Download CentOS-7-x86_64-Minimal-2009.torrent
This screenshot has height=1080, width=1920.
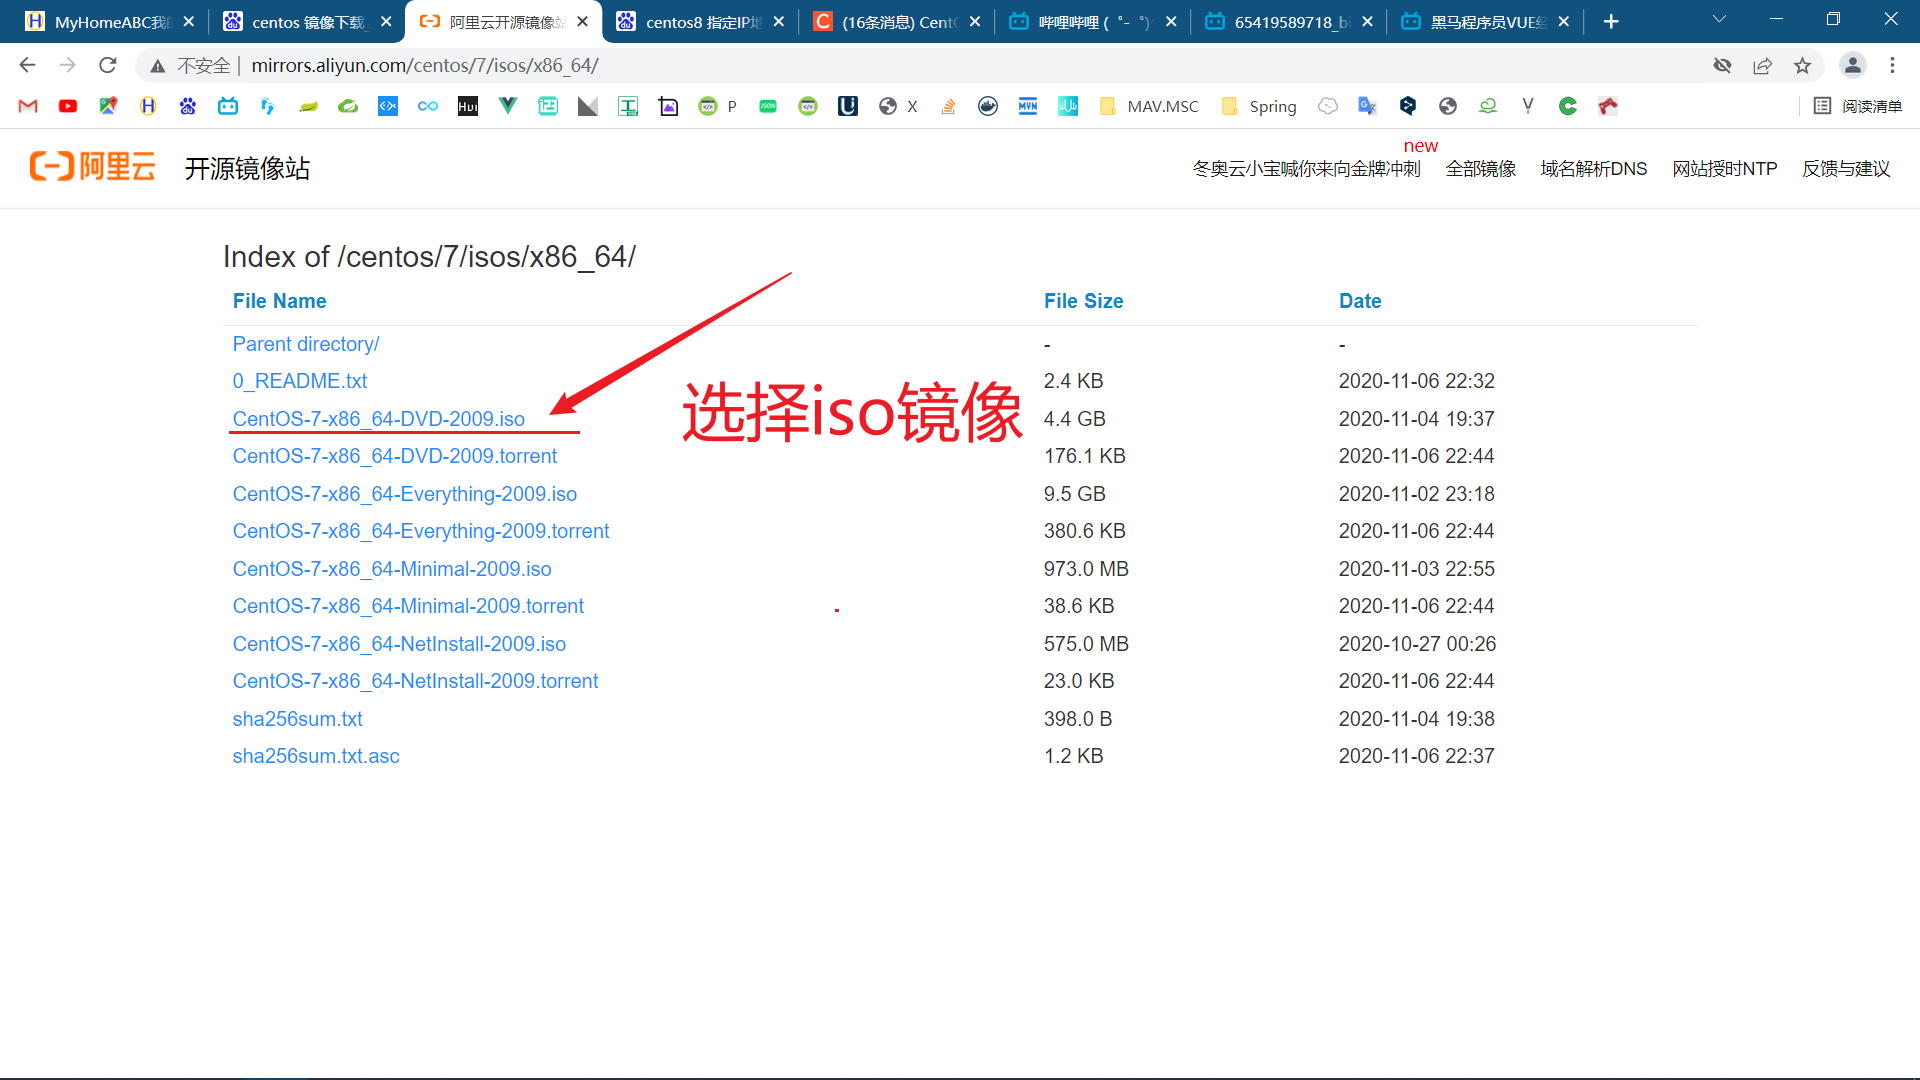408,606
